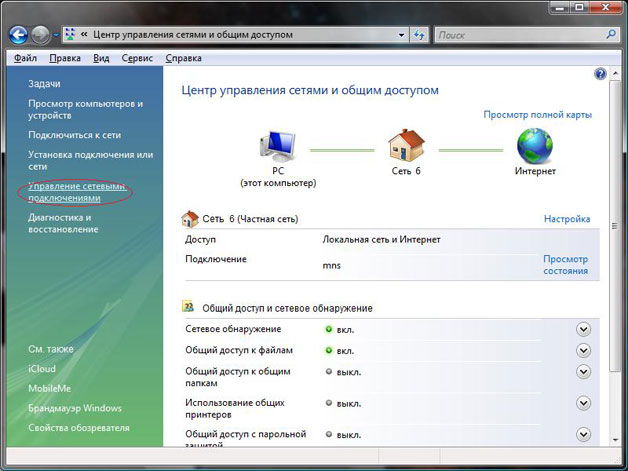The image size is (628, 471).
Task: Click in the Поиск search field
Action: (x=518, y=36)
